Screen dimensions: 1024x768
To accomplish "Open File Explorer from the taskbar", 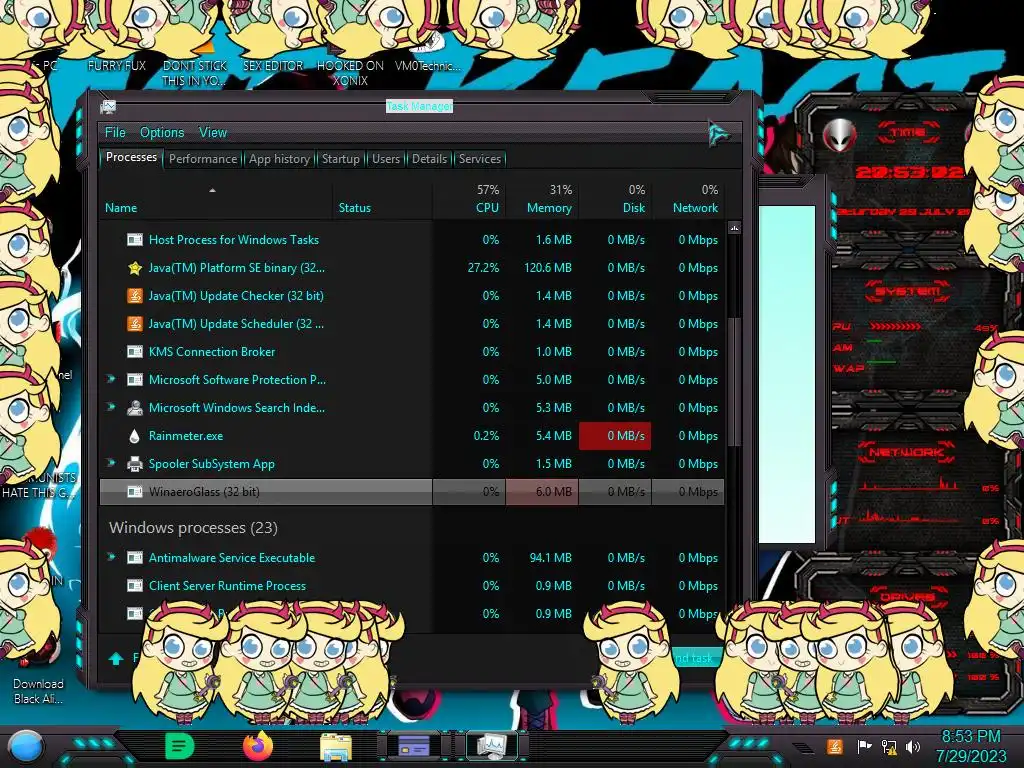I will coord(336,747).
